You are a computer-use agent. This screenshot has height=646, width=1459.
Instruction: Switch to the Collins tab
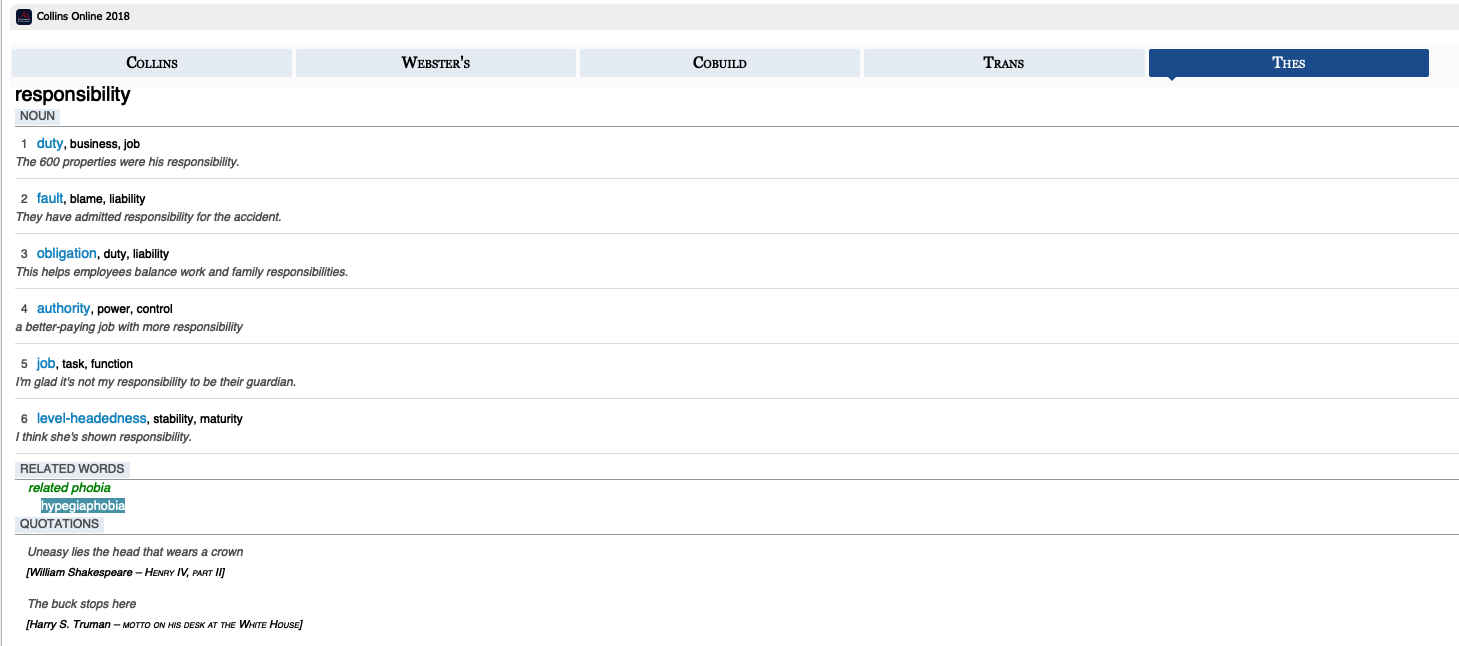point(152,63)
